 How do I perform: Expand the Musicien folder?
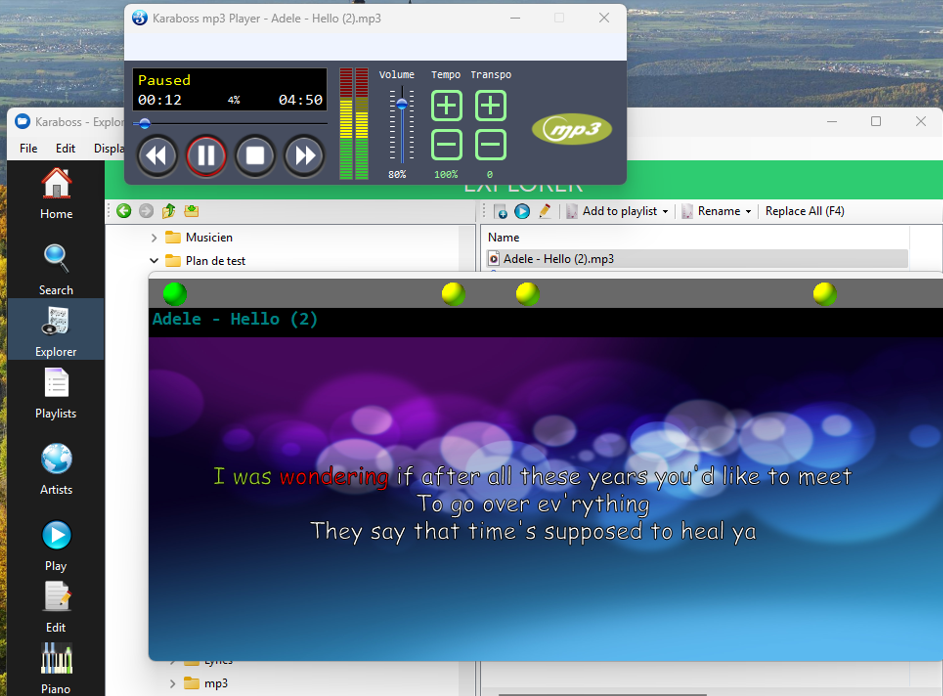154,238
